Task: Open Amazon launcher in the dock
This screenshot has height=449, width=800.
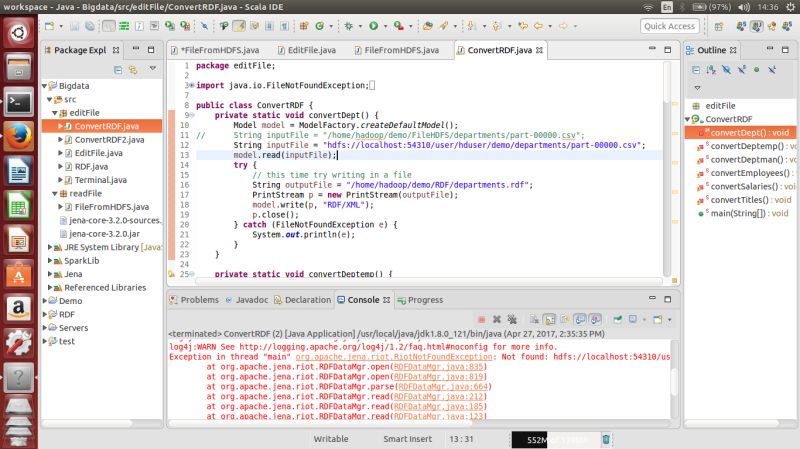Action: coord(19,308)
